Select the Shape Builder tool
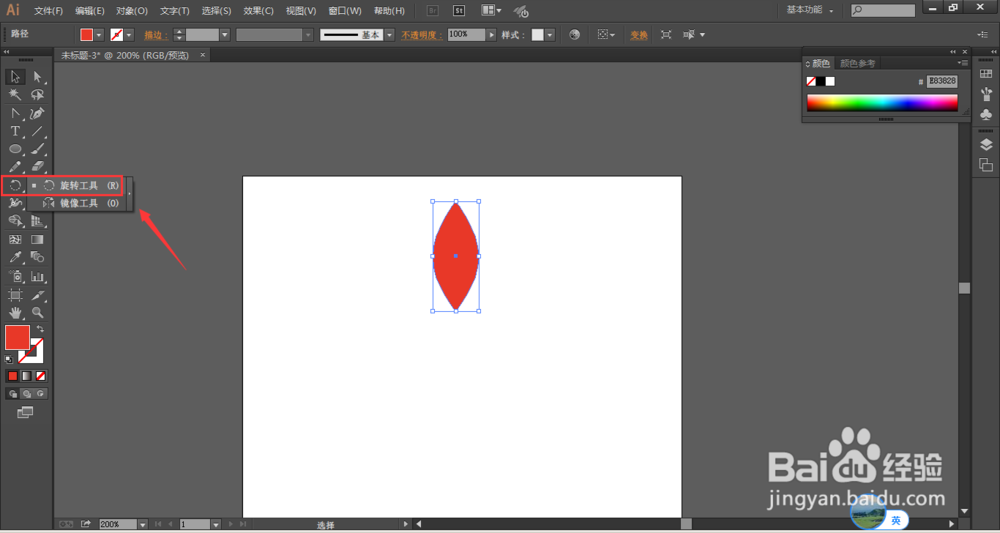 click(15, 221)
